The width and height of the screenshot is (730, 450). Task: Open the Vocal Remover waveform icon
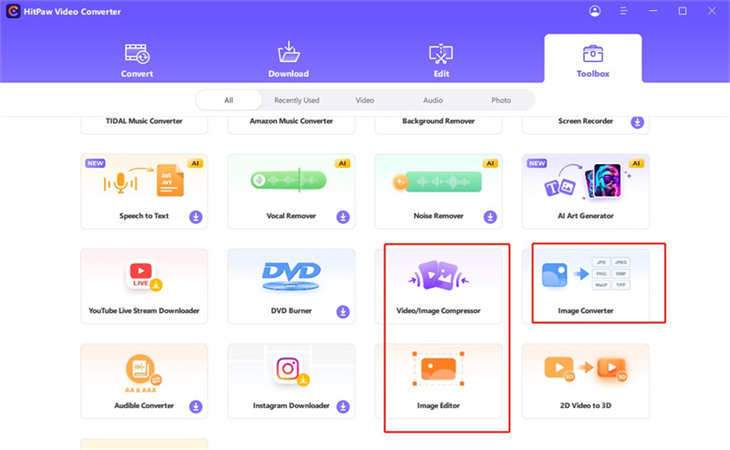pyautogui.click(x=289, y=180)
